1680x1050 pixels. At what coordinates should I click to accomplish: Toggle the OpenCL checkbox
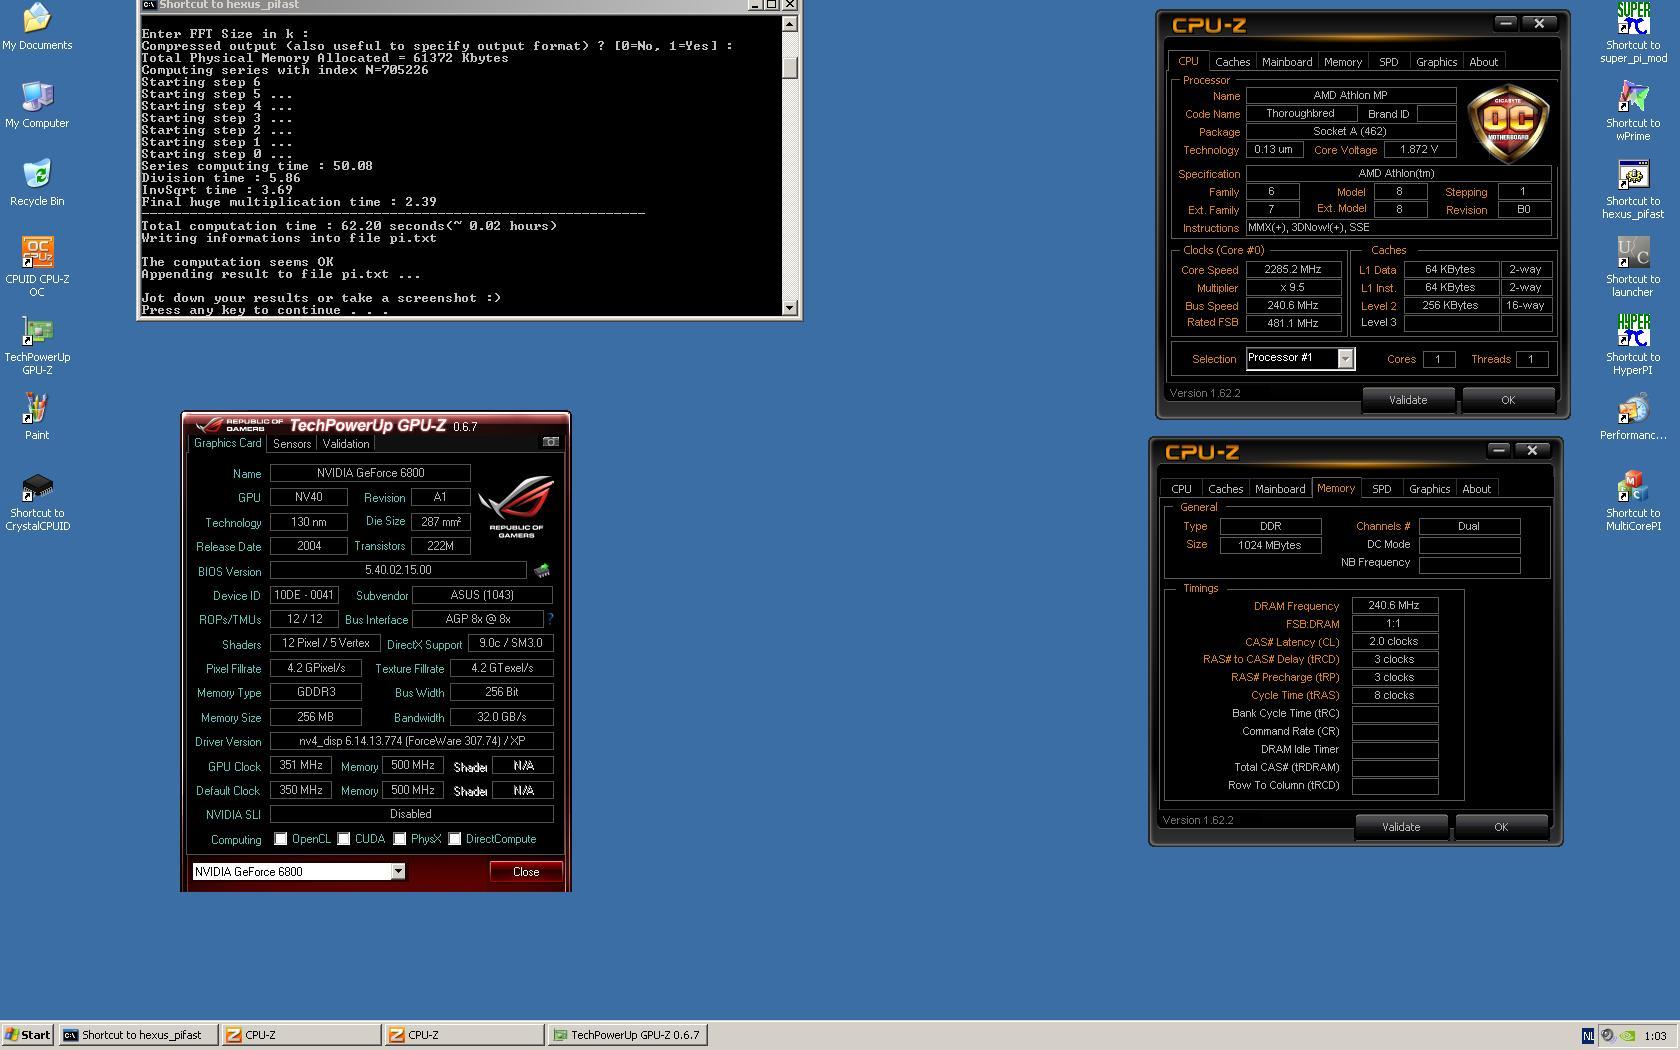(281, 839)
